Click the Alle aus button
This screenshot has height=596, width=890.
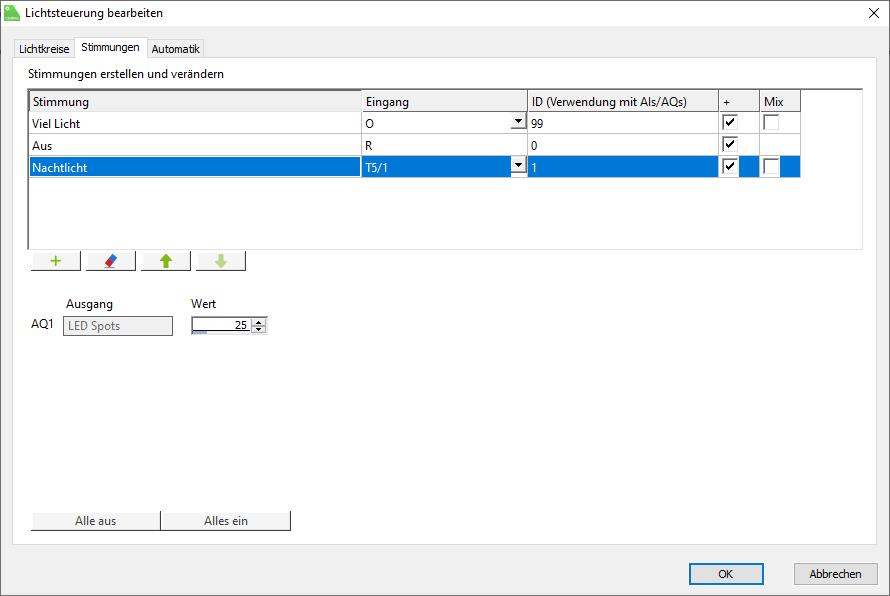[x=95, y=521]
